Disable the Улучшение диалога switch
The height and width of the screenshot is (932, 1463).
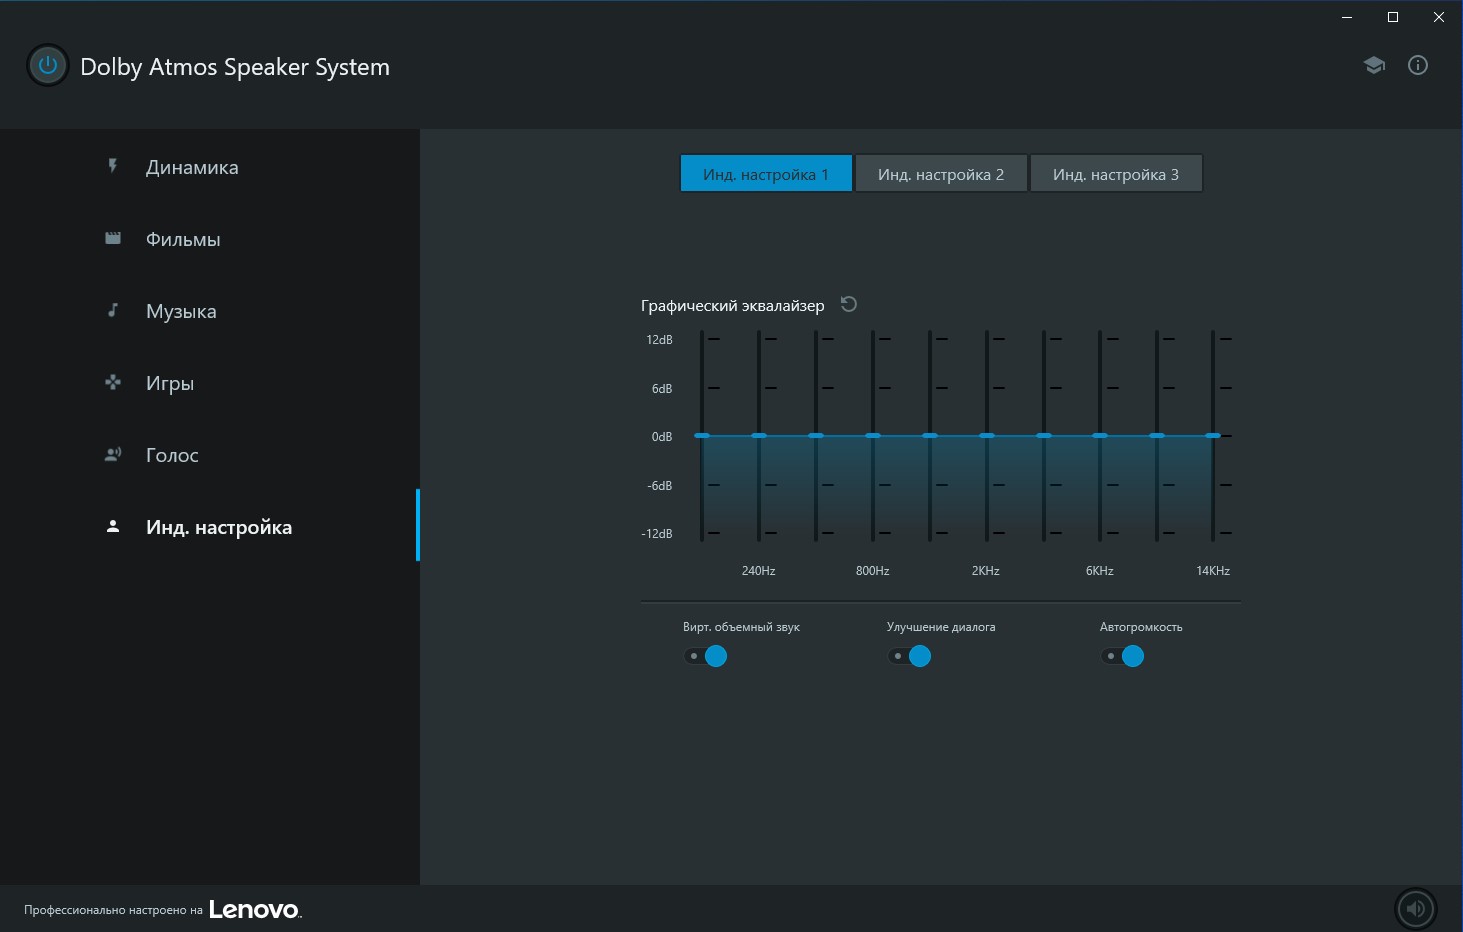click(x=910, y=656)
